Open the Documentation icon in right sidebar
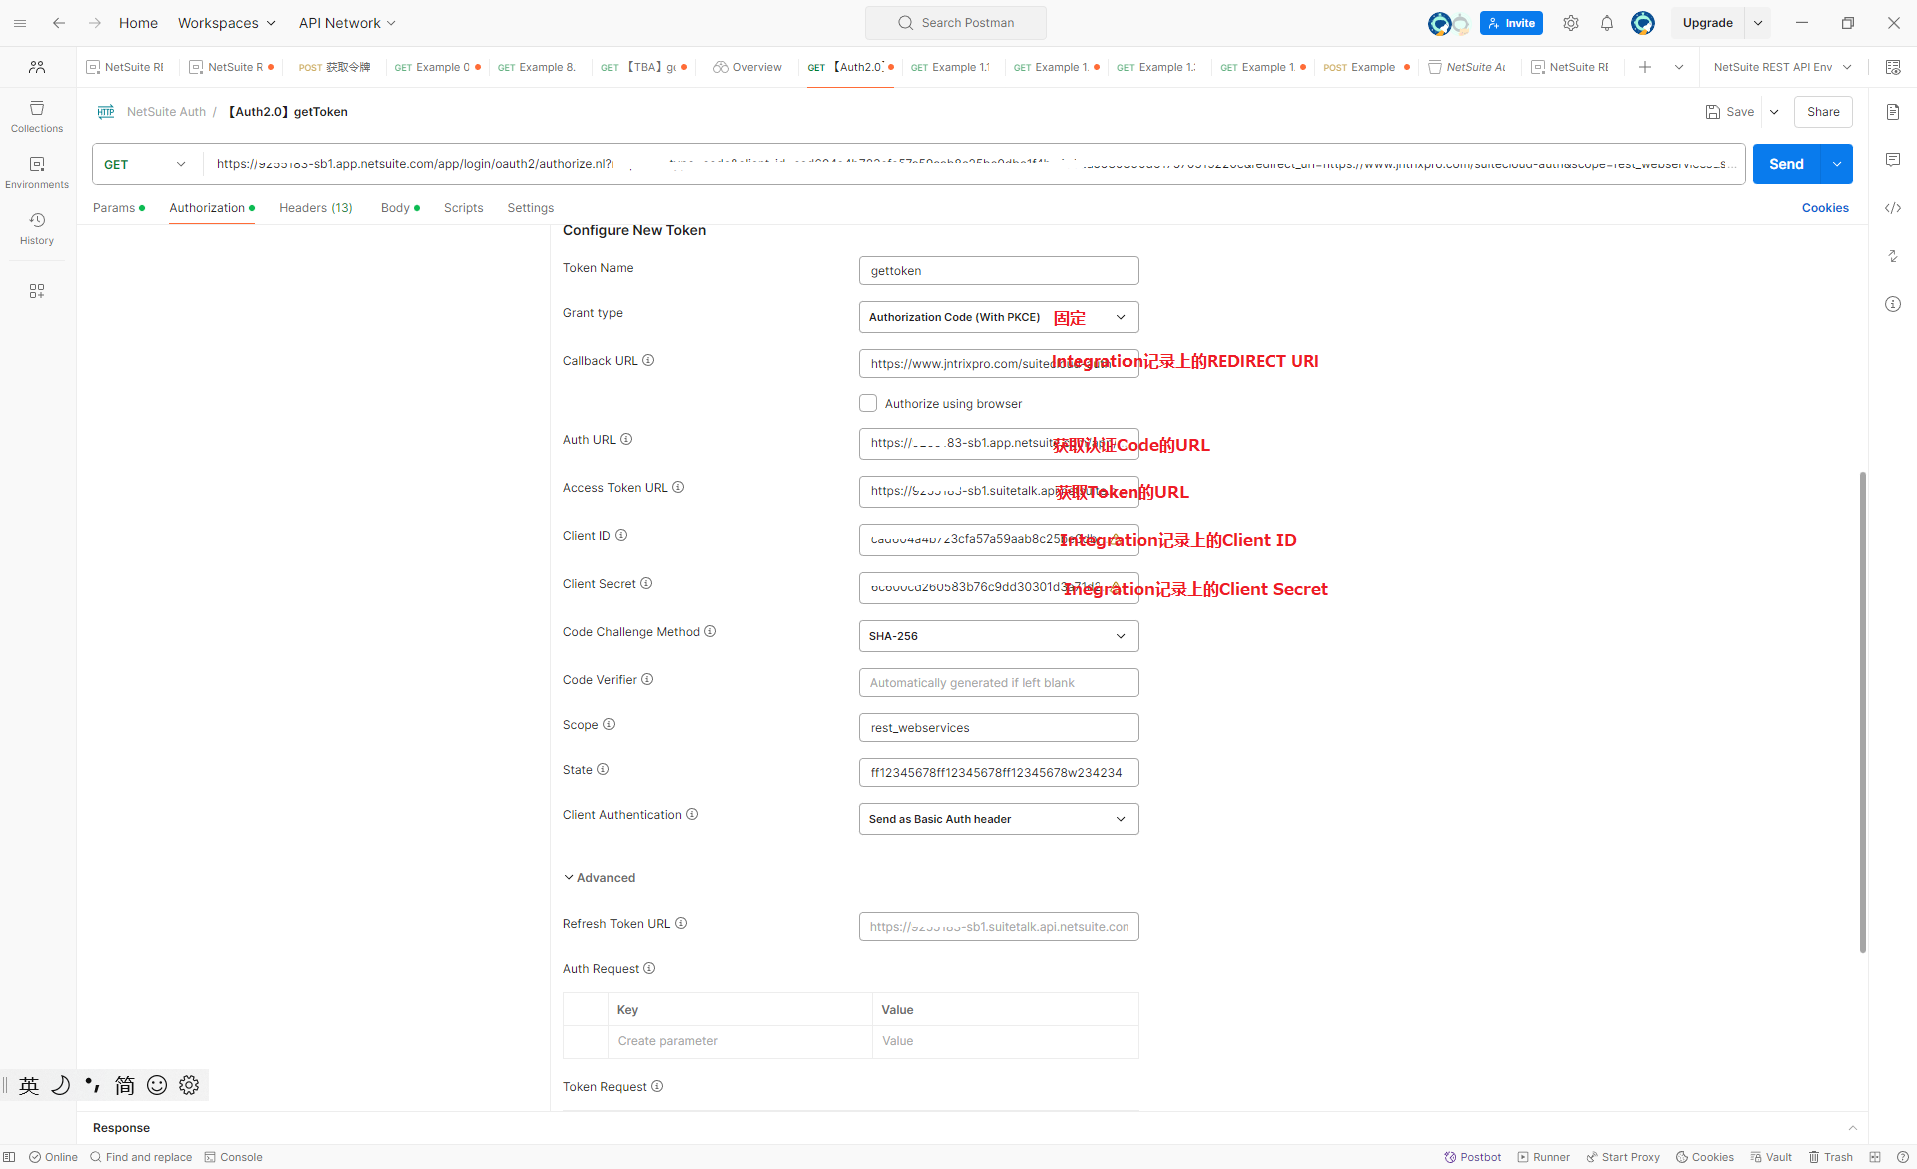This screenshot has width=1917, height=1169. pyautogui.click(x=1893, y=112)
